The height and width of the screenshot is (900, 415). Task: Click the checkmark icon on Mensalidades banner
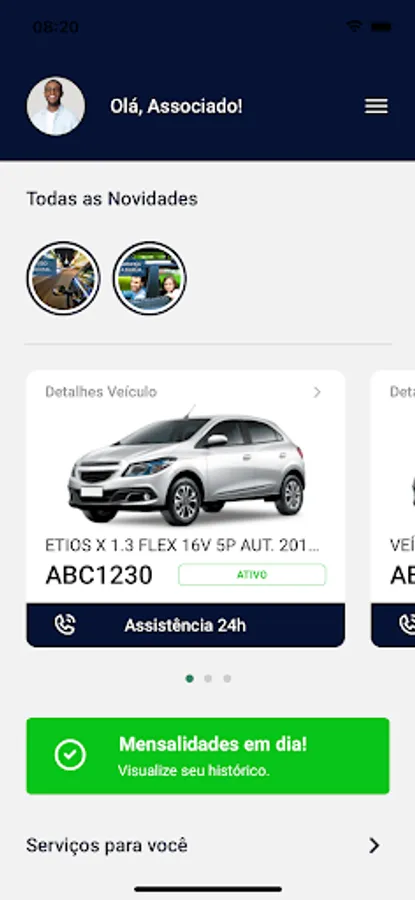coord(70,755)
